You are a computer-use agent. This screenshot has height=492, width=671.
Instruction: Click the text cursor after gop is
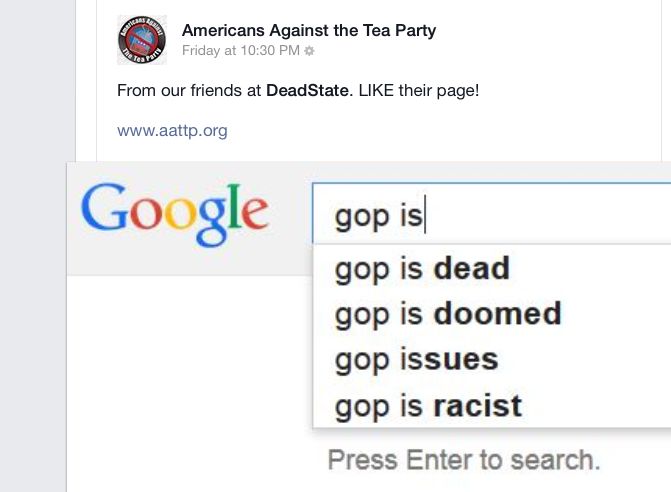pyautogui.click(x=425, y=214)
